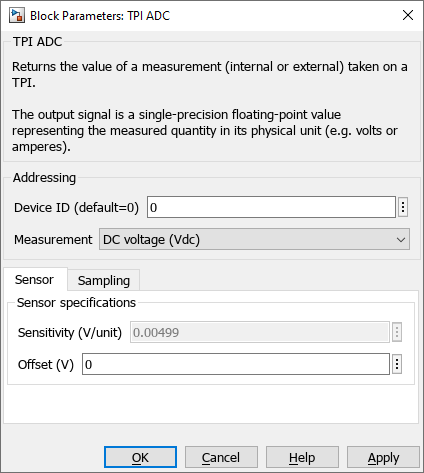424x473 pixels.
Task: Switch to the Sampling tab
Action: (104, 280)
